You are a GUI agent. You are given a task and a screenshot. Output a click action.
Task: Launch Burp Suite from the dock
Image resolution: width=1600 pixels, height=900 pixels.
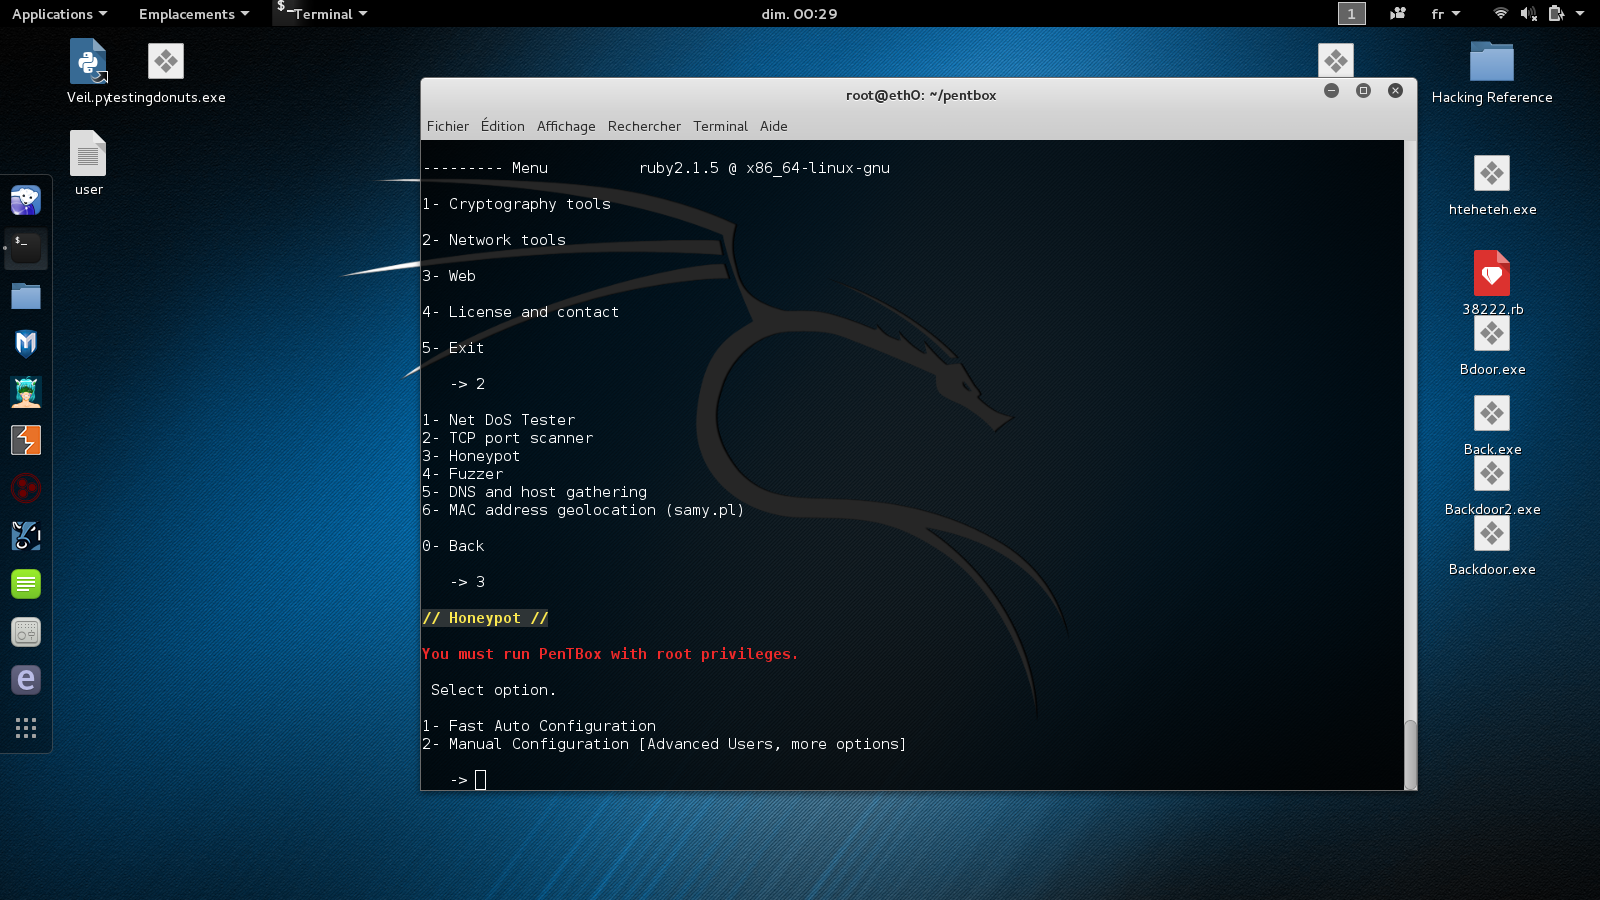(26, 440)
